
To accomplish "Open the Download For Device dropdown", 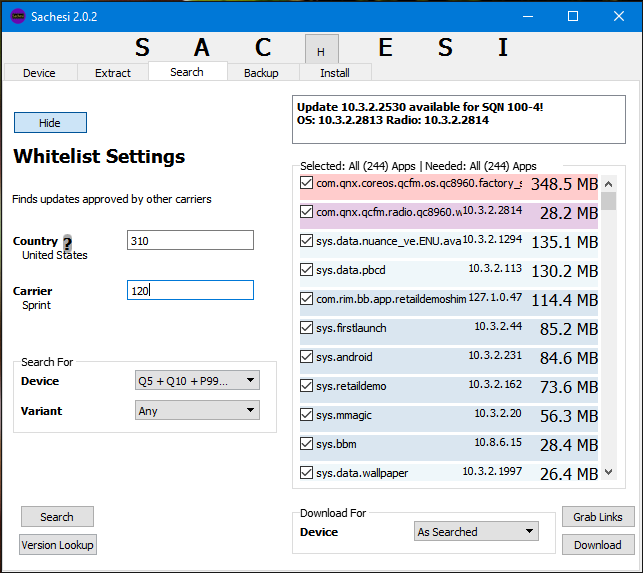I will click(476, 532).
